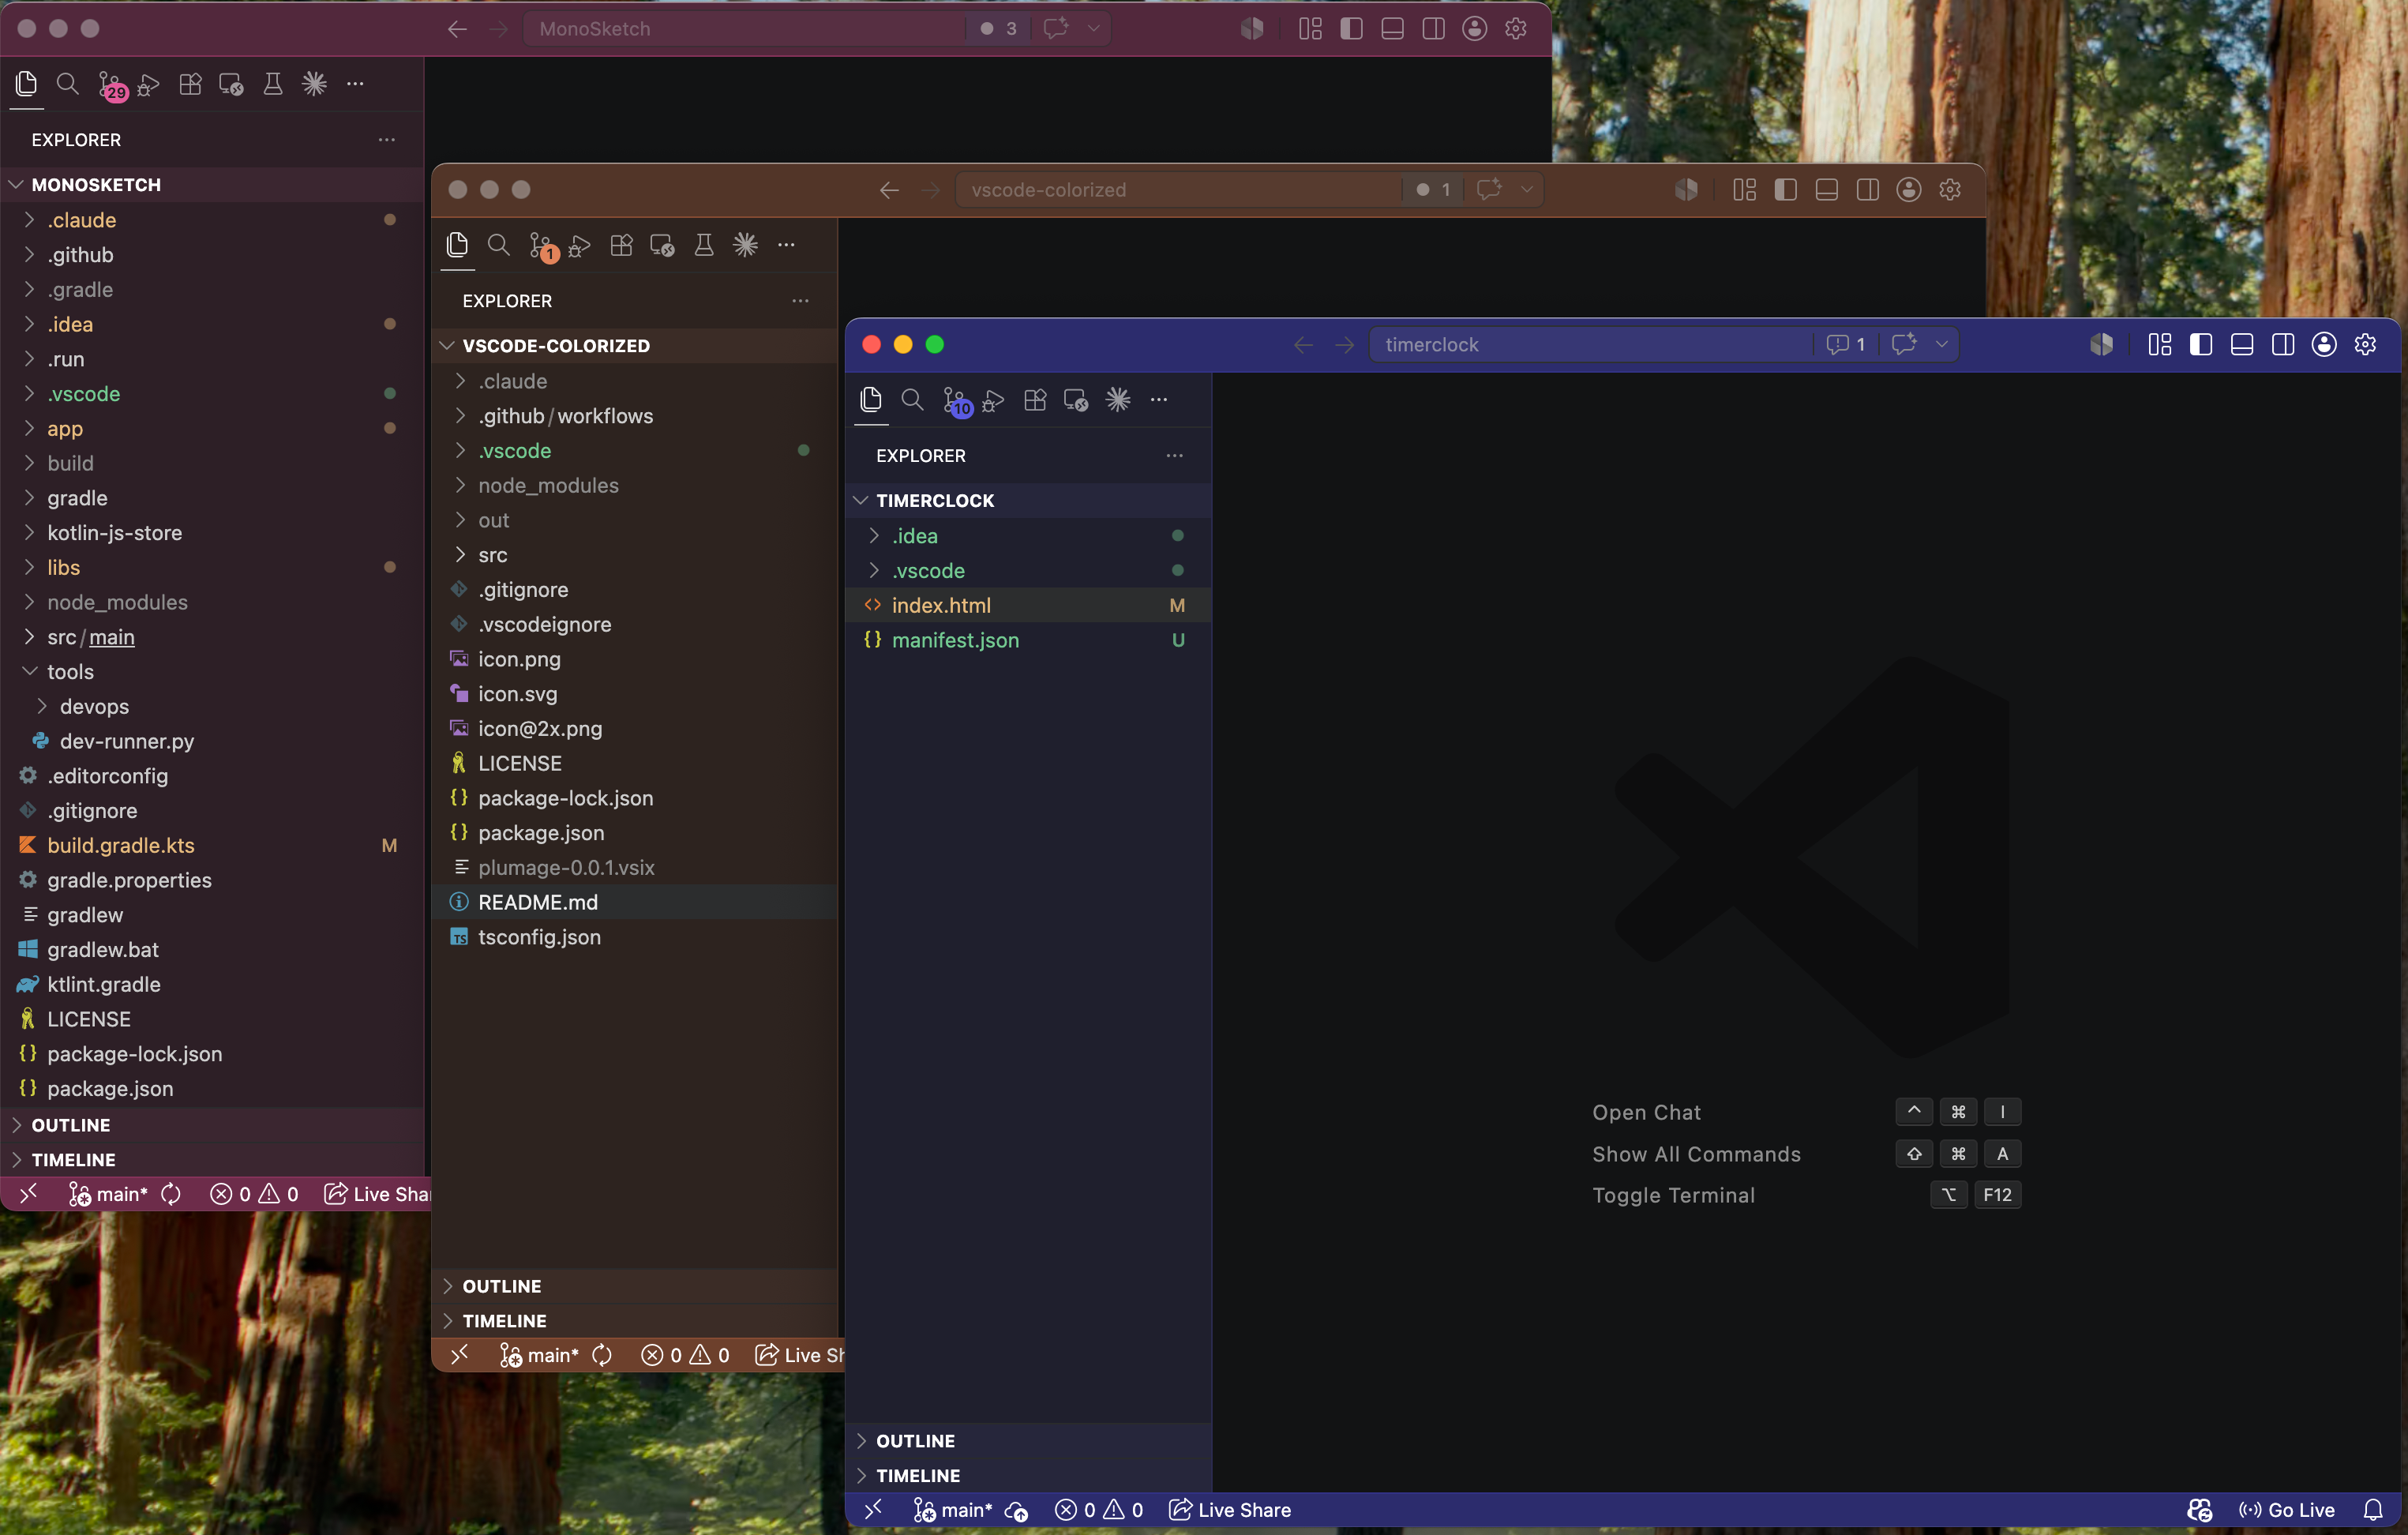Click Live Share in timerclock status bar

(1230, 1510)
